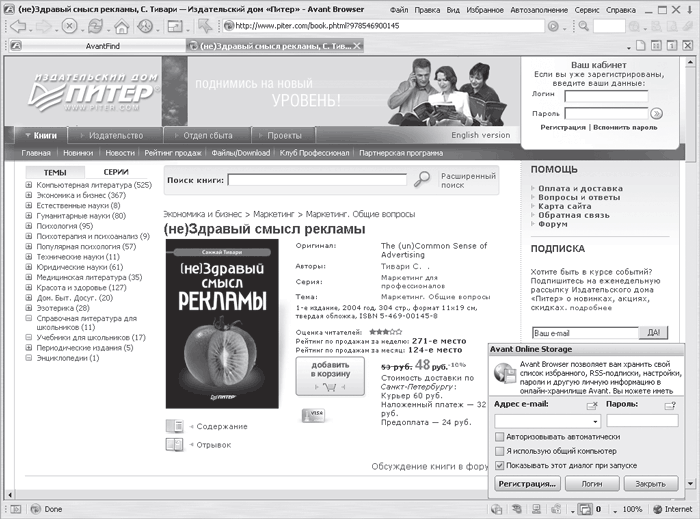
Task: Expand the Психология category node
Action: 29,226
